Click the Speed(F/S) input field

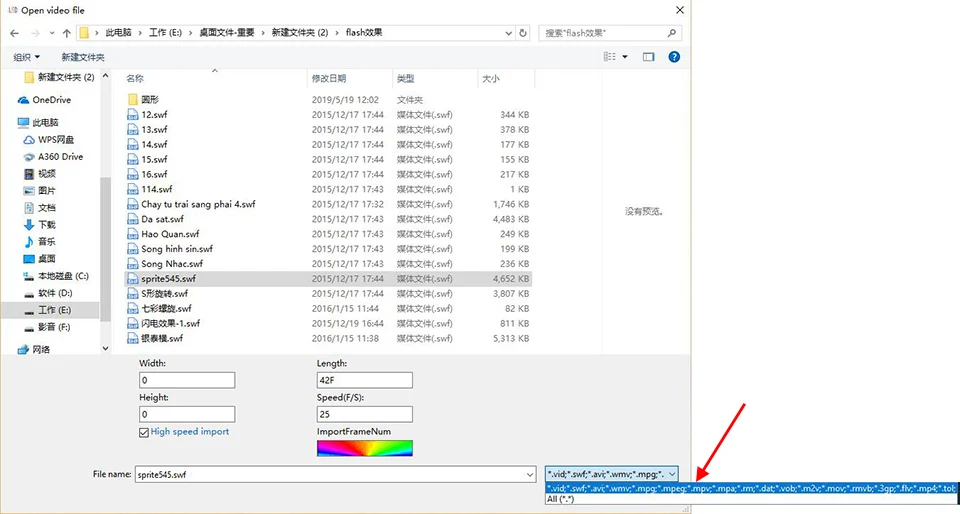[365, 414]
